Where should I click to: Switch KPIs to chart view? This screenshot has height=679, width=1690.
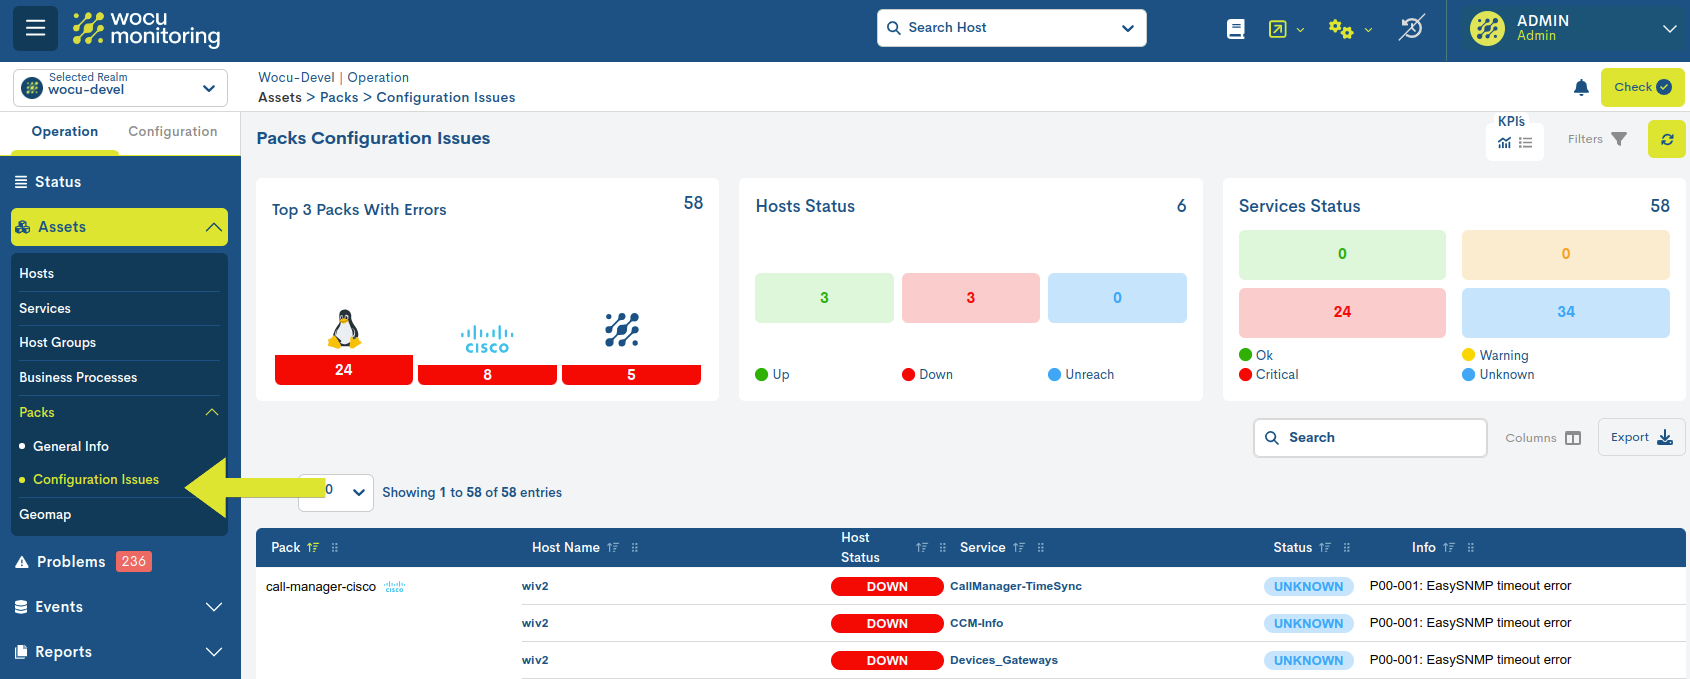click(x=1504, y=143)
